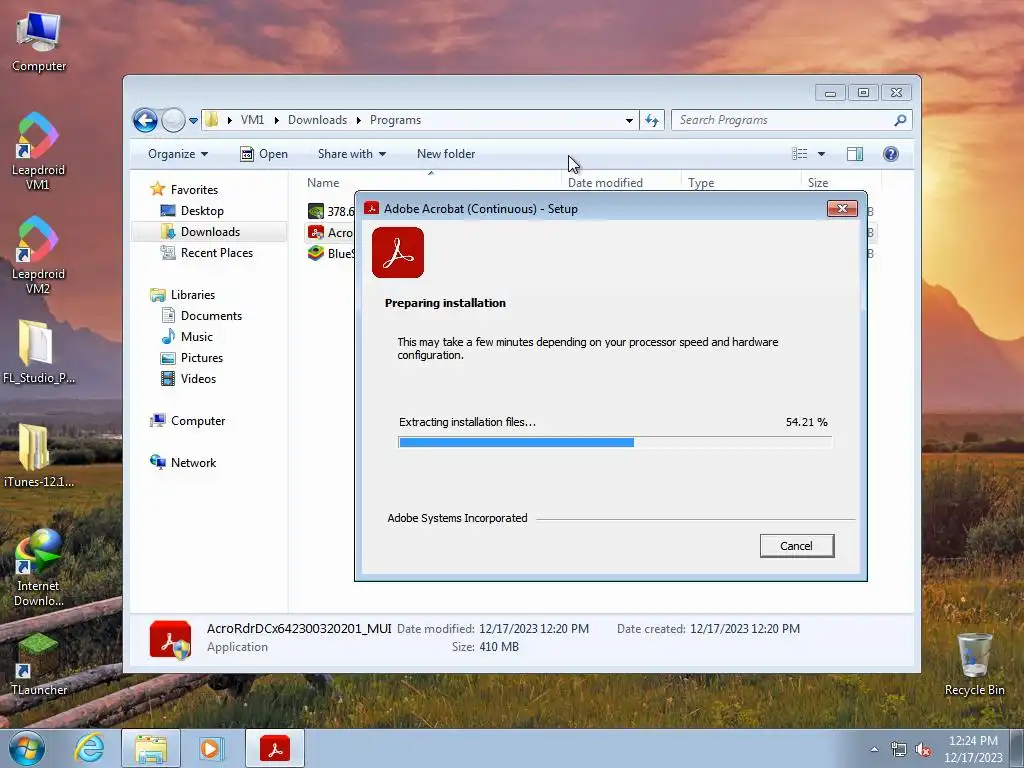This screenshot has width=1024, height=768.
Task: Cancel the Adobe Acrobat installation
Action: pos(797,546)
